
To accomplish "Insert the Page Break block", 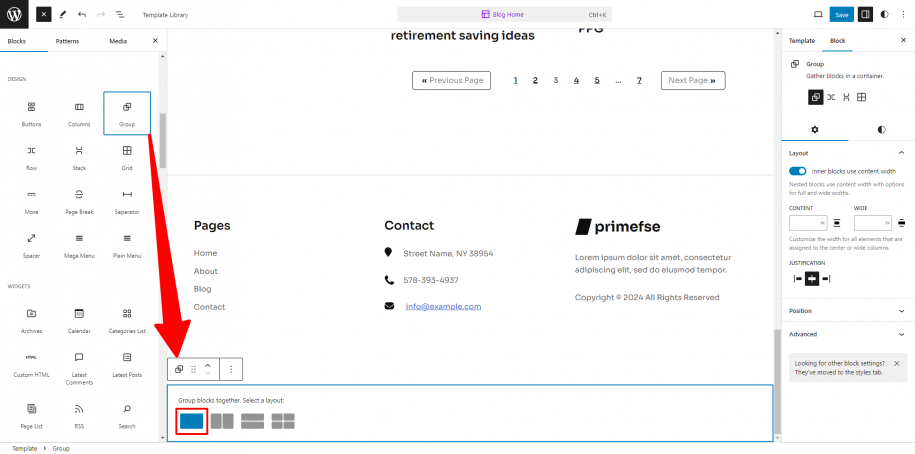I will tap(79, 201).
